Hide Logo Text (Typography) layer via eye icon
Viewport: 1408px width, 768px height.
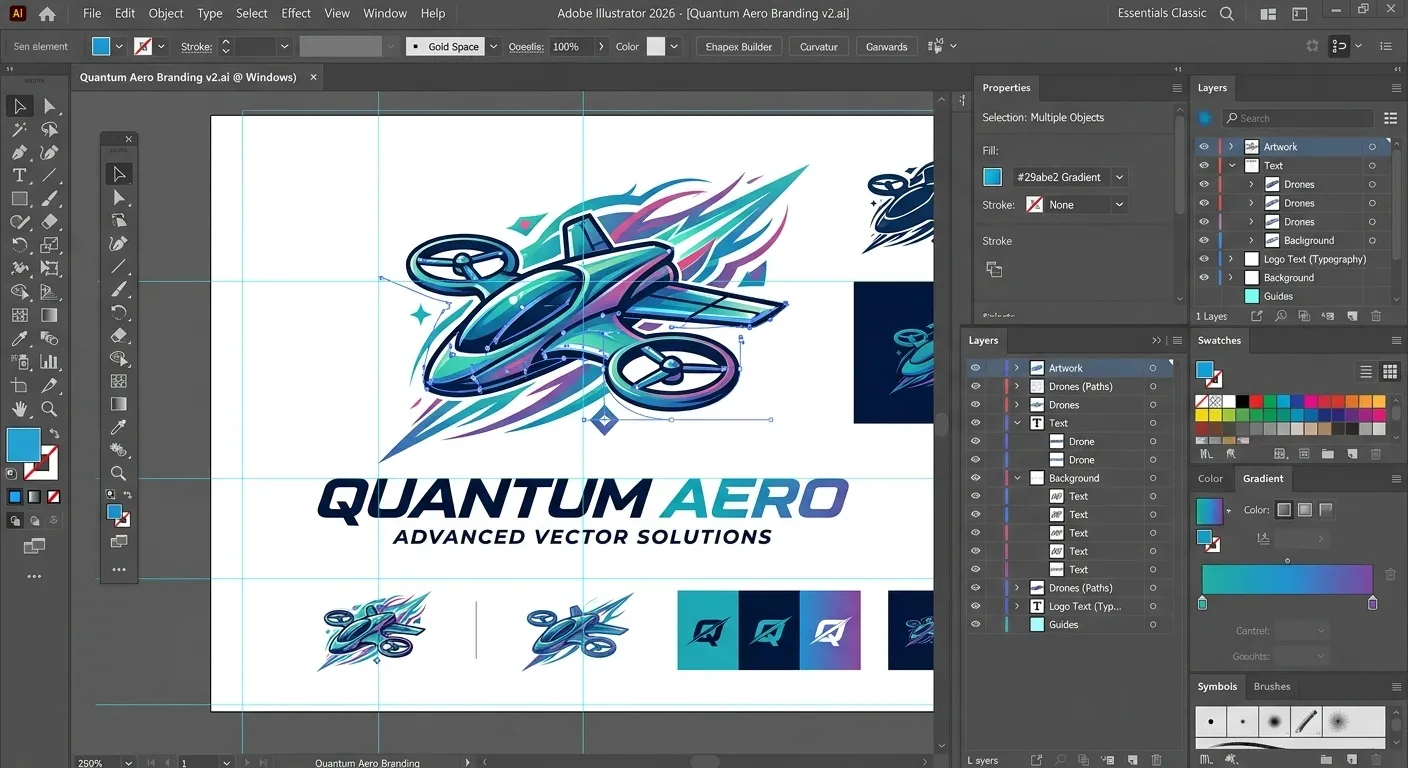click(1204, 259)
